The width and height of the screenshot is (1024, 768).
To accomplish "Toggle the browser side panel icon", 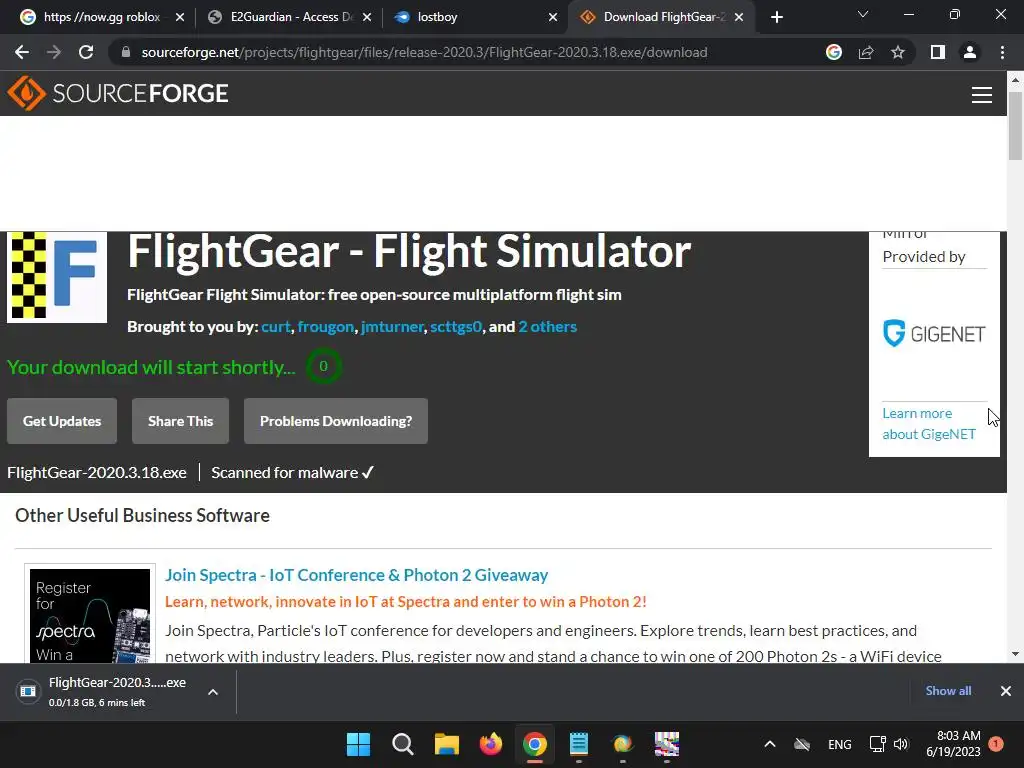I will tap(938, 52).
